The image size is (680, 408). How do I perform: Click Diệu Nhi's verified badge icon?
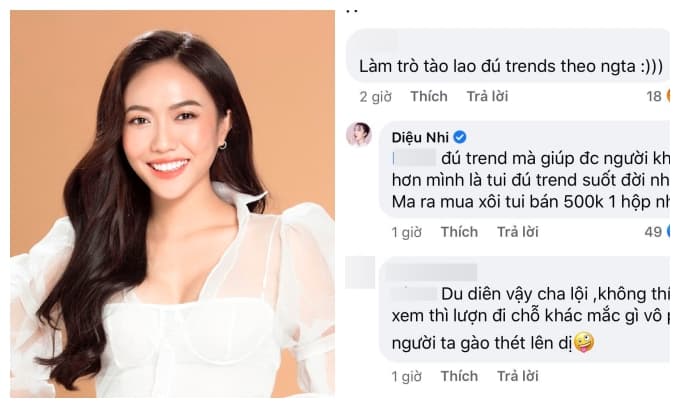(x=460, y=137)
